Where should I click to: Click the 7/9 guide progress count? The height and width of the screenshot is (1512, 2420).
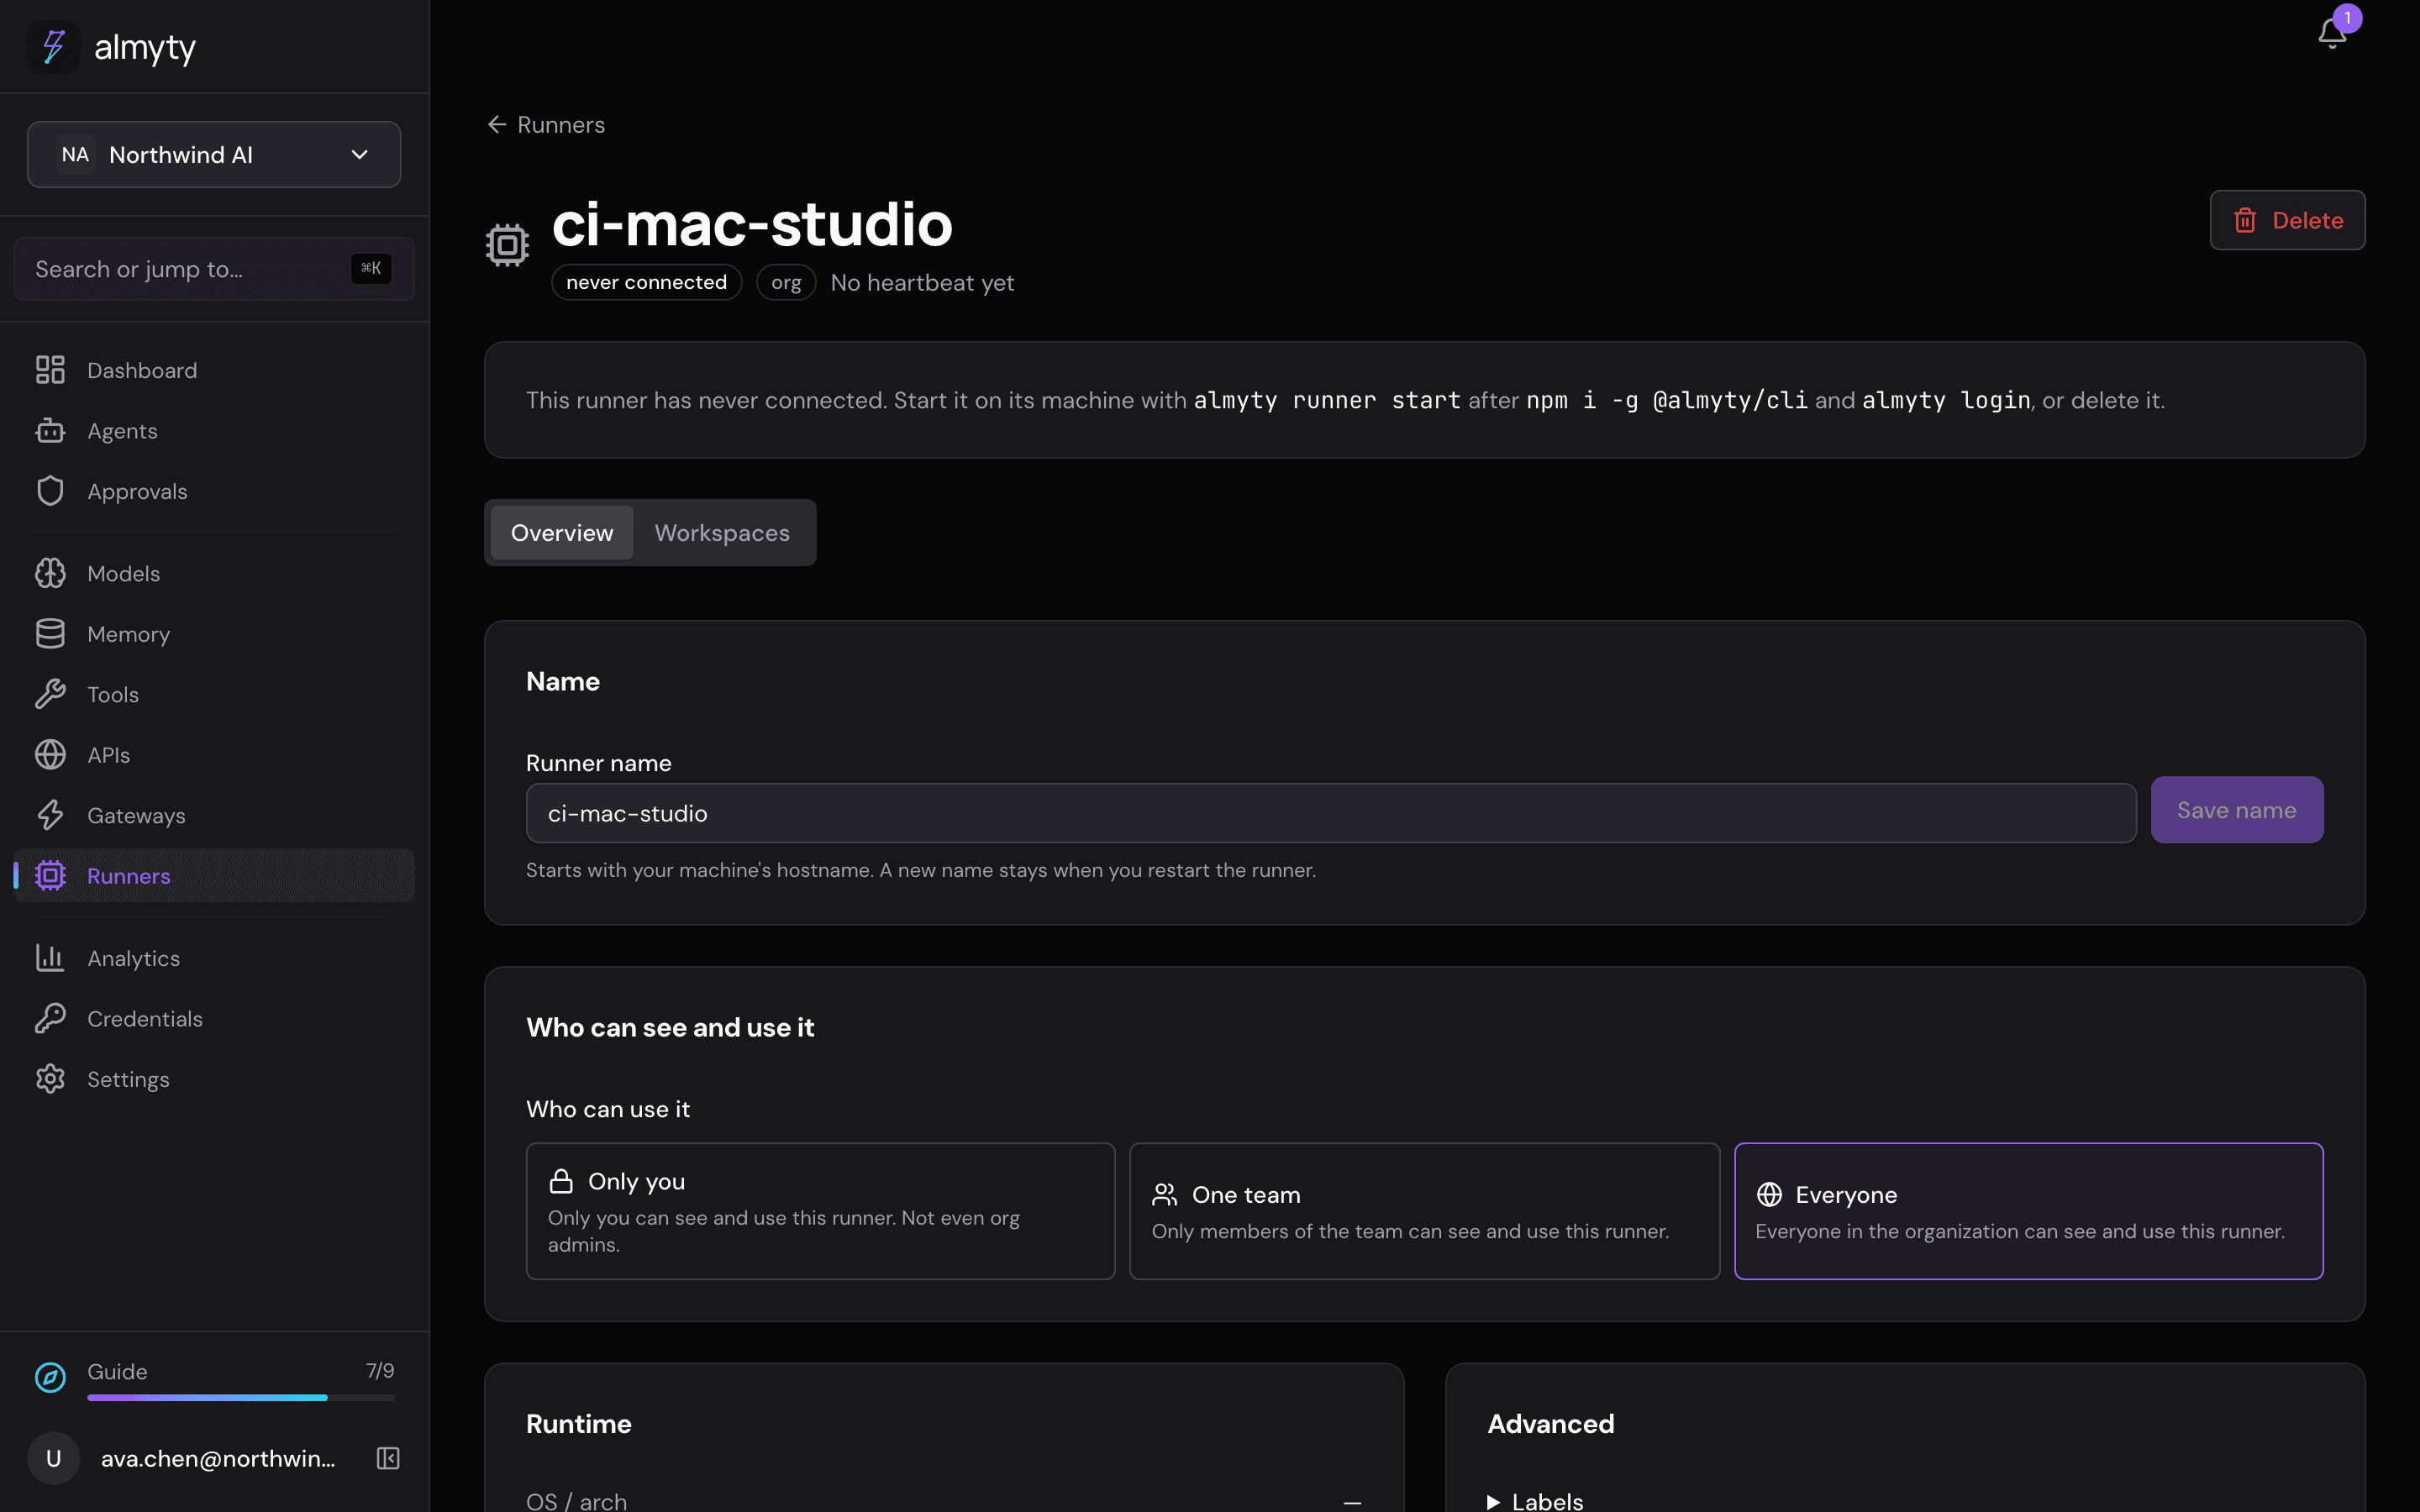click(380, 1370)
